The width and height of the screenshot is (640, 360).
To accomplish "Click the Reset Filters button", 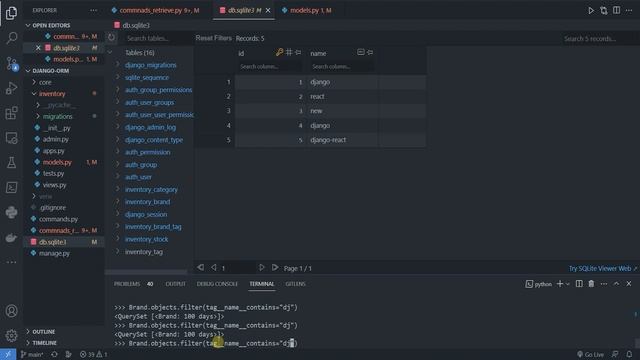I will pos(213,38).
